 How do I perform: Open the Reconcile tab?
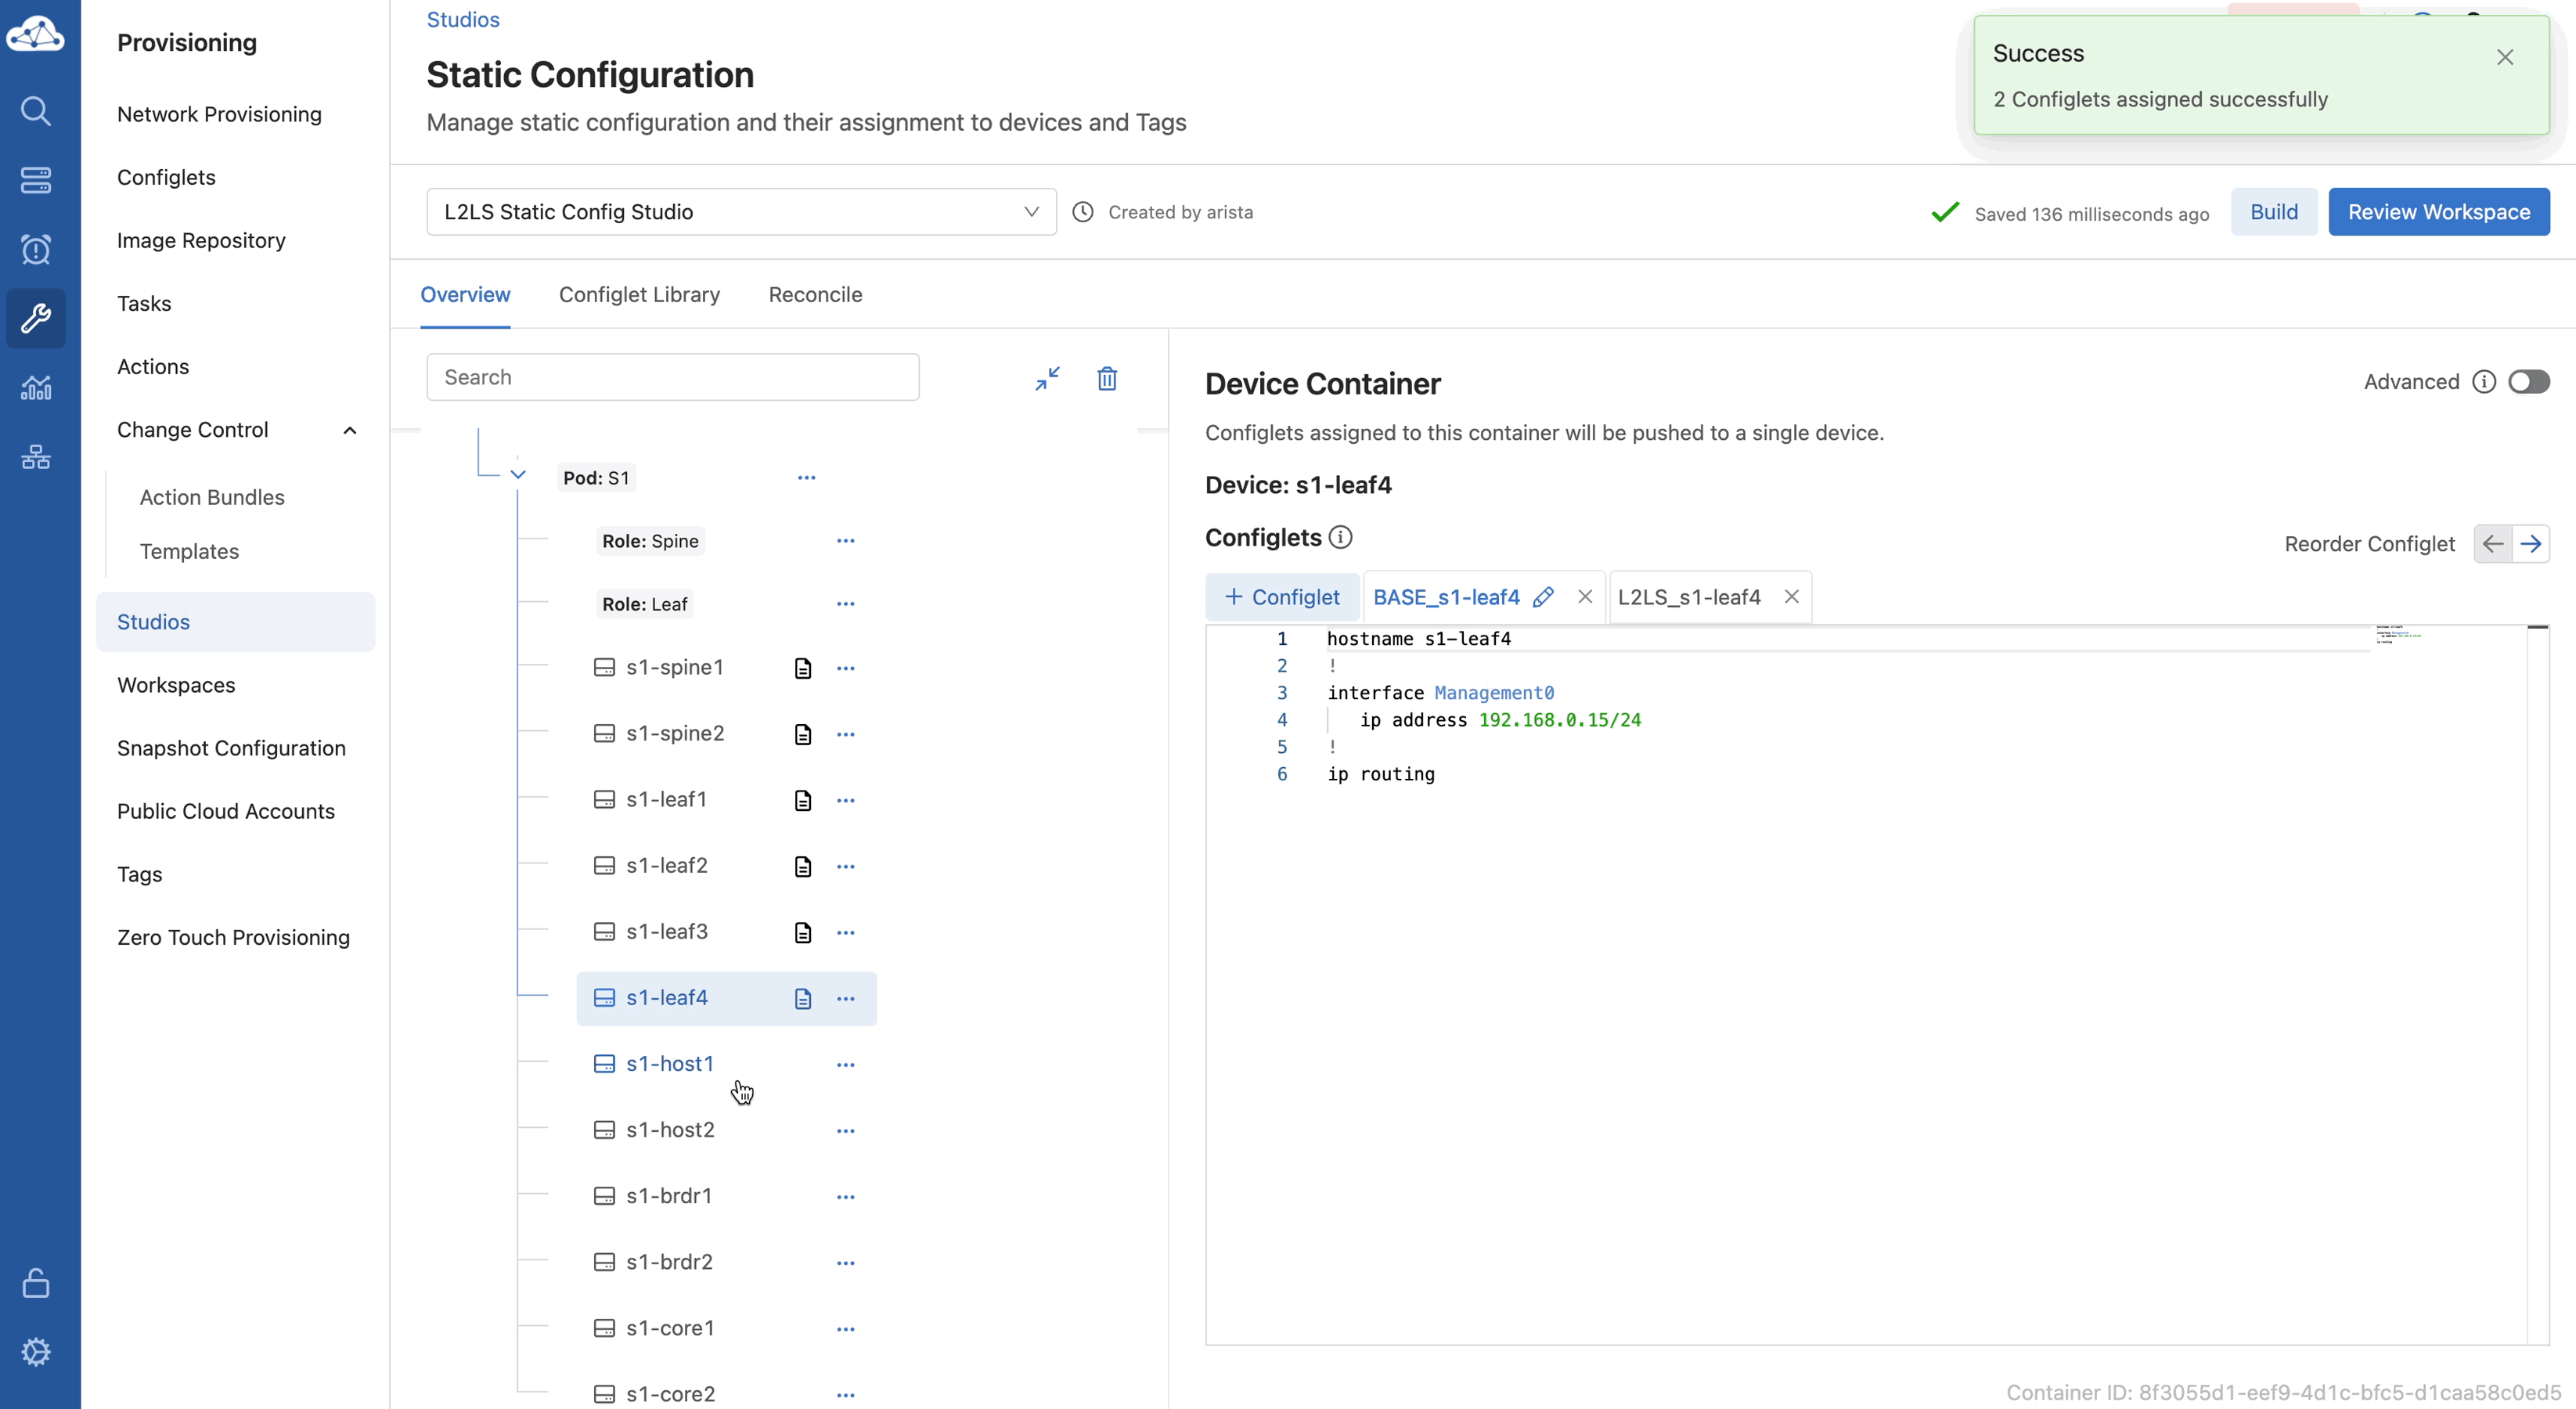815,295
